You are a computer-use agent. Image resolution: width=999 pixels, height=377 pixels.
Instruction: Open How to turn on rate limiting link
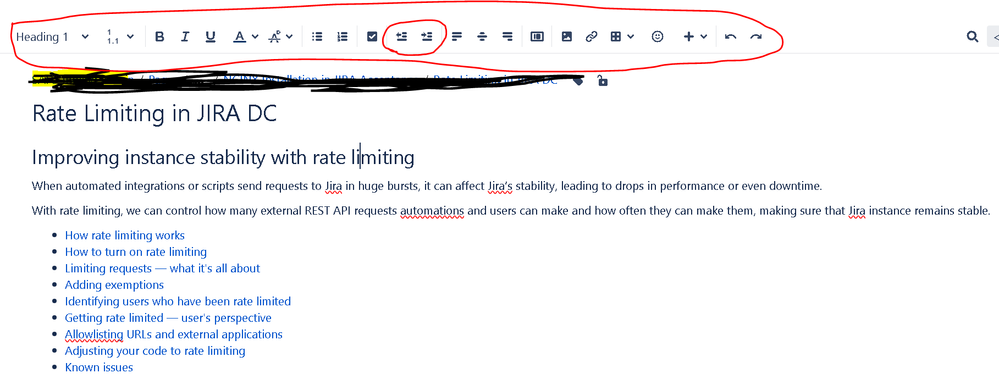tap(136, 252)
